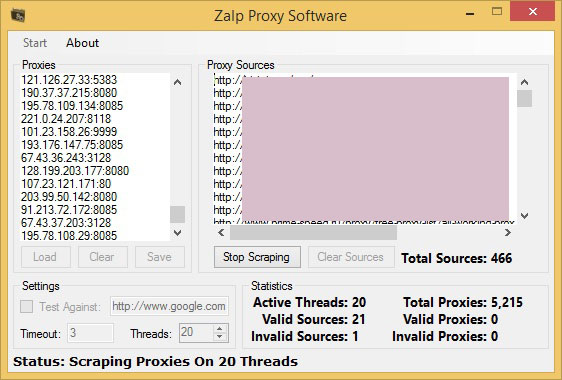Select proxy 67.43.37.203:3128

pyautogui.click(x=66, y=223)
